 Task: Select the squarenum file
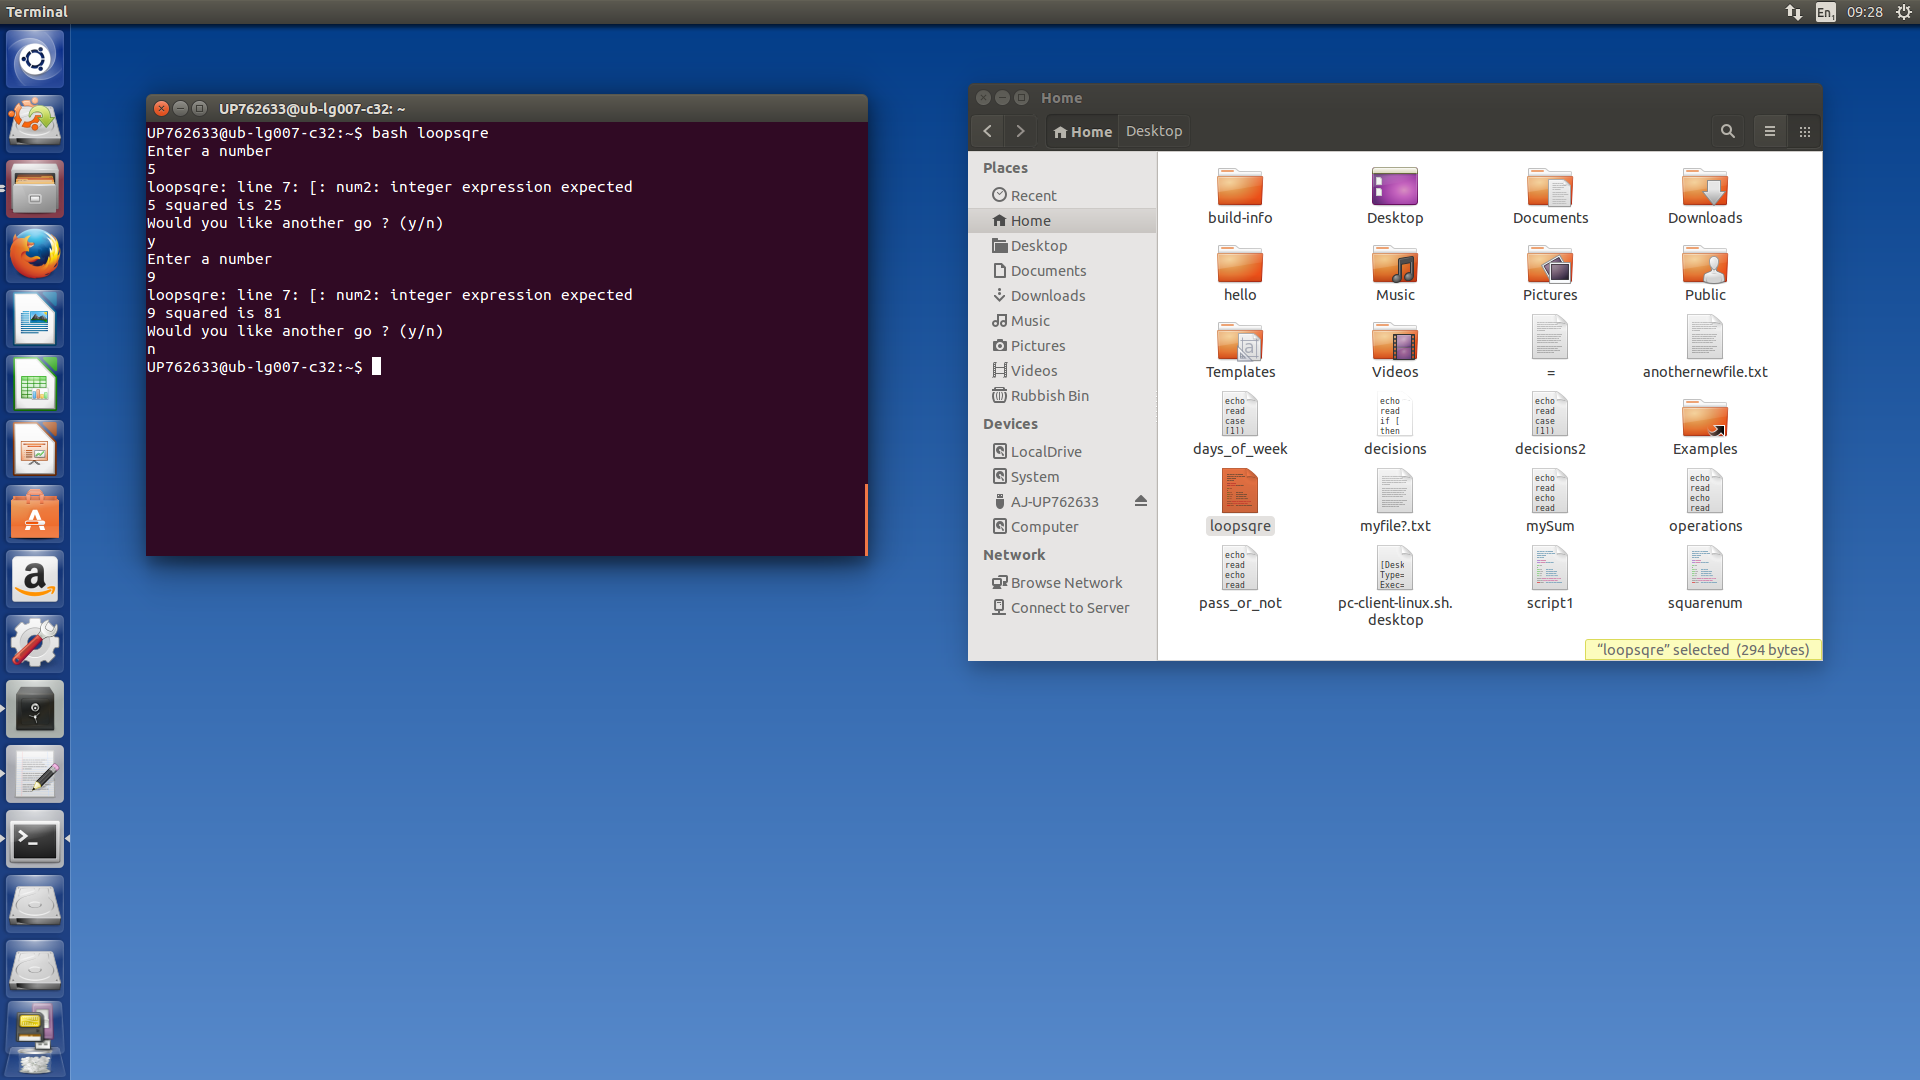coord(1705,580)
